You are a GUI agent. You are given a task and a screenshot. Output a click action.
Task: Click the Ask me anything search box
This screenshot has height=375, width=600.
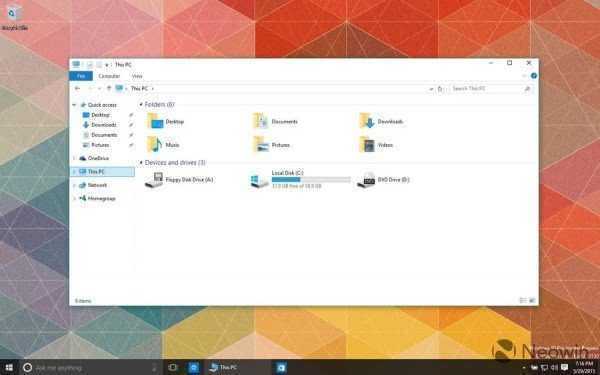90,368
